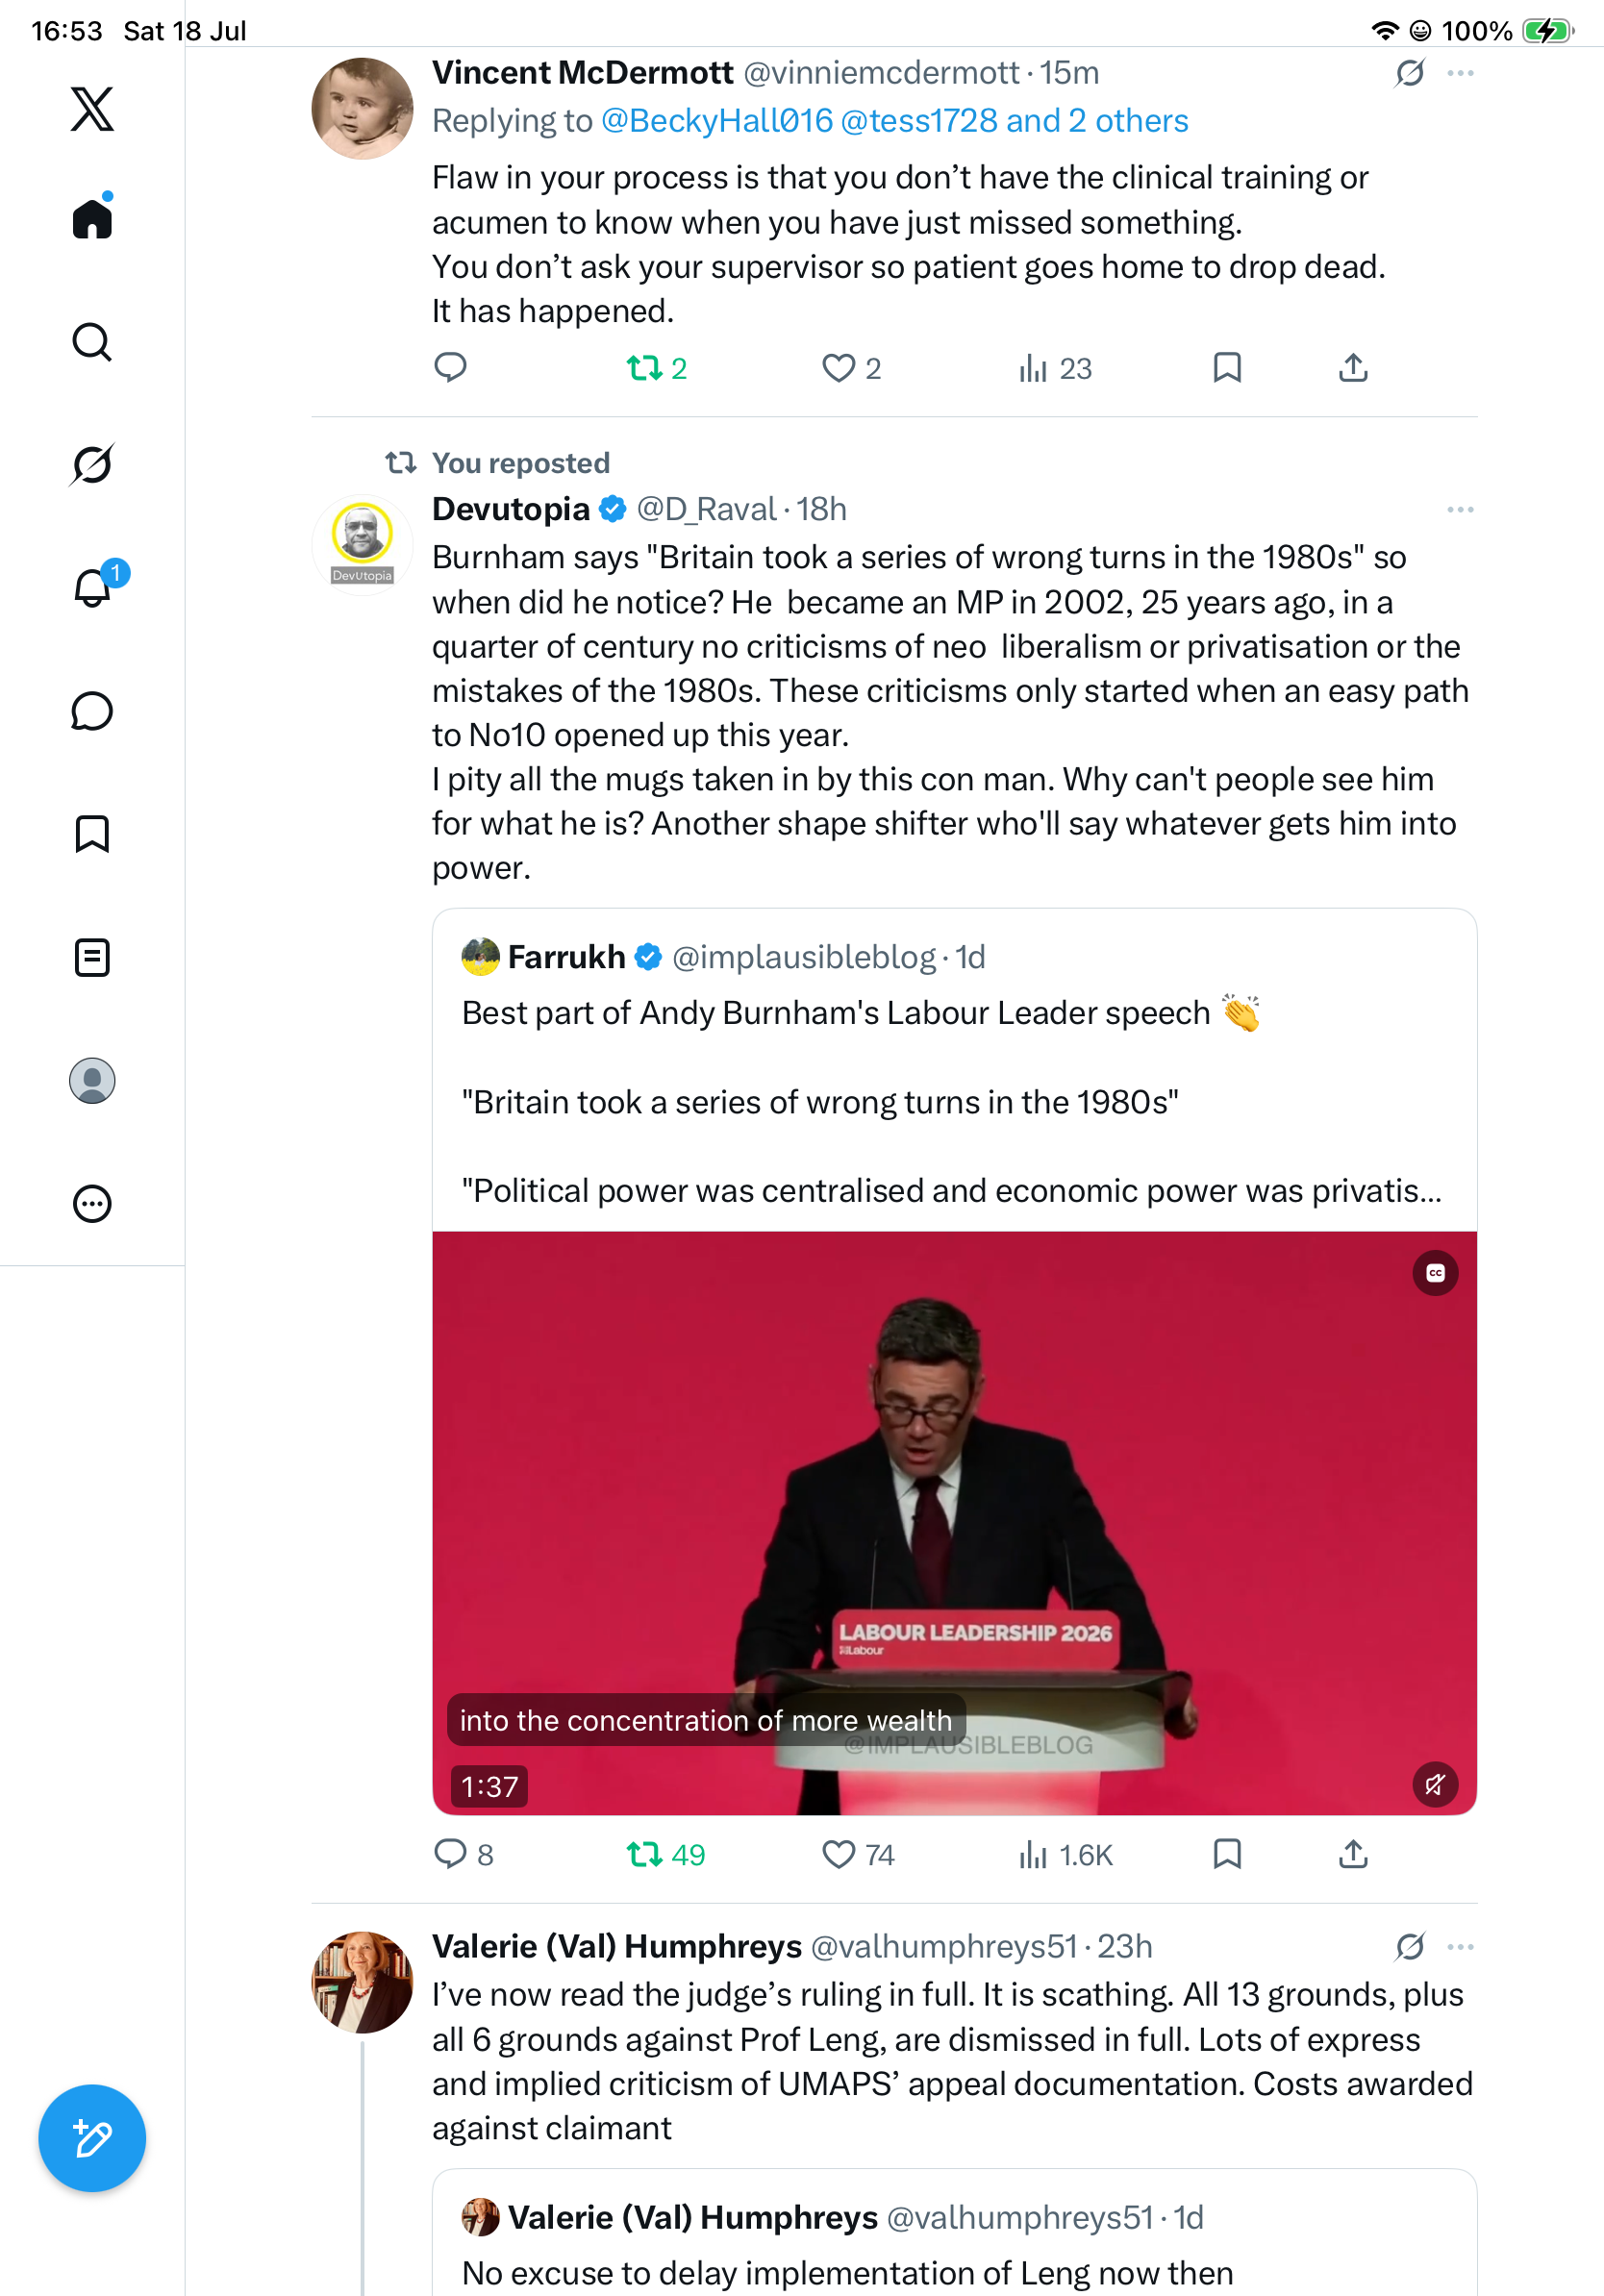Open more options on Vincent McDermott's post

tap(1460, 73)
